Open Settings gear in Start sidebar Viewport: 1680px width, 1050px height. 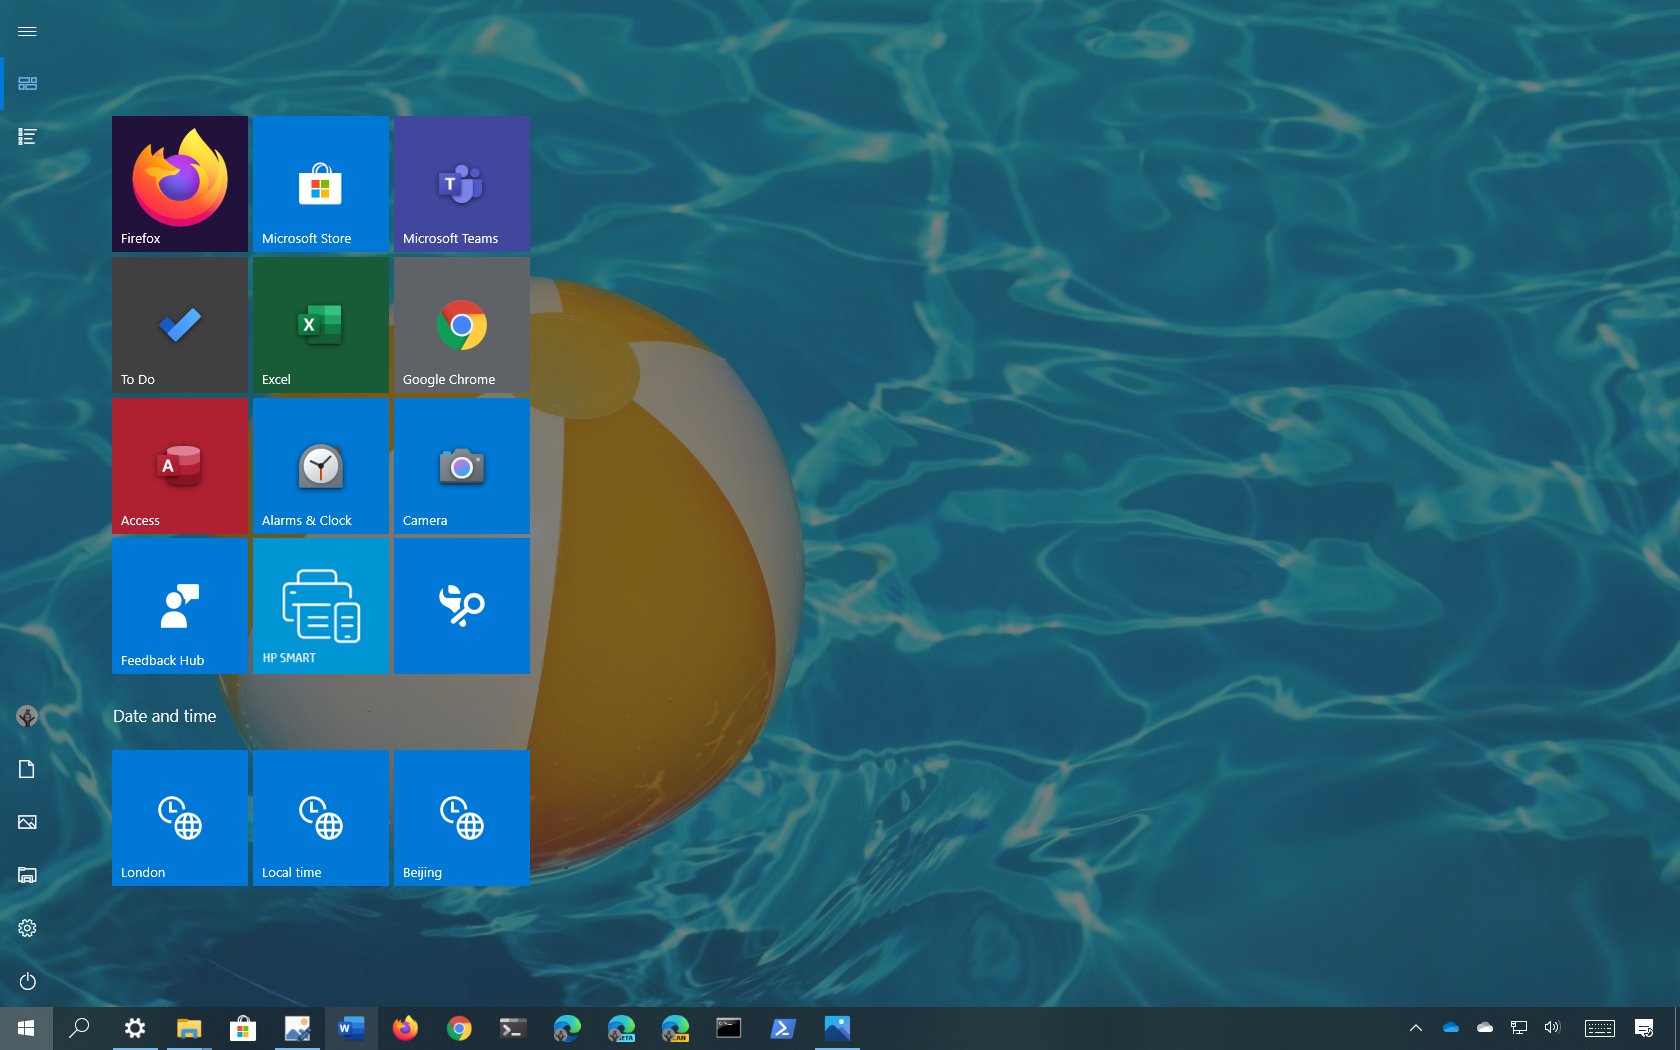pyautogui.click(x=27, y=928)
